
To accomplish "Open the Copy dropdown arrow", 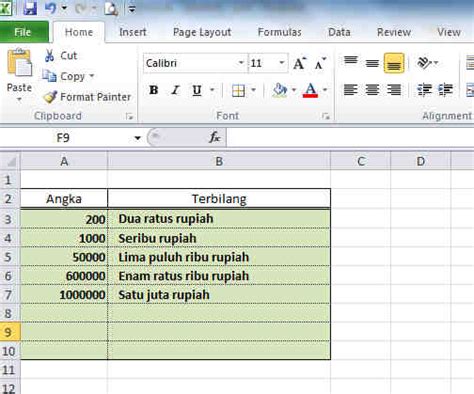I will [x=92, y=76].
